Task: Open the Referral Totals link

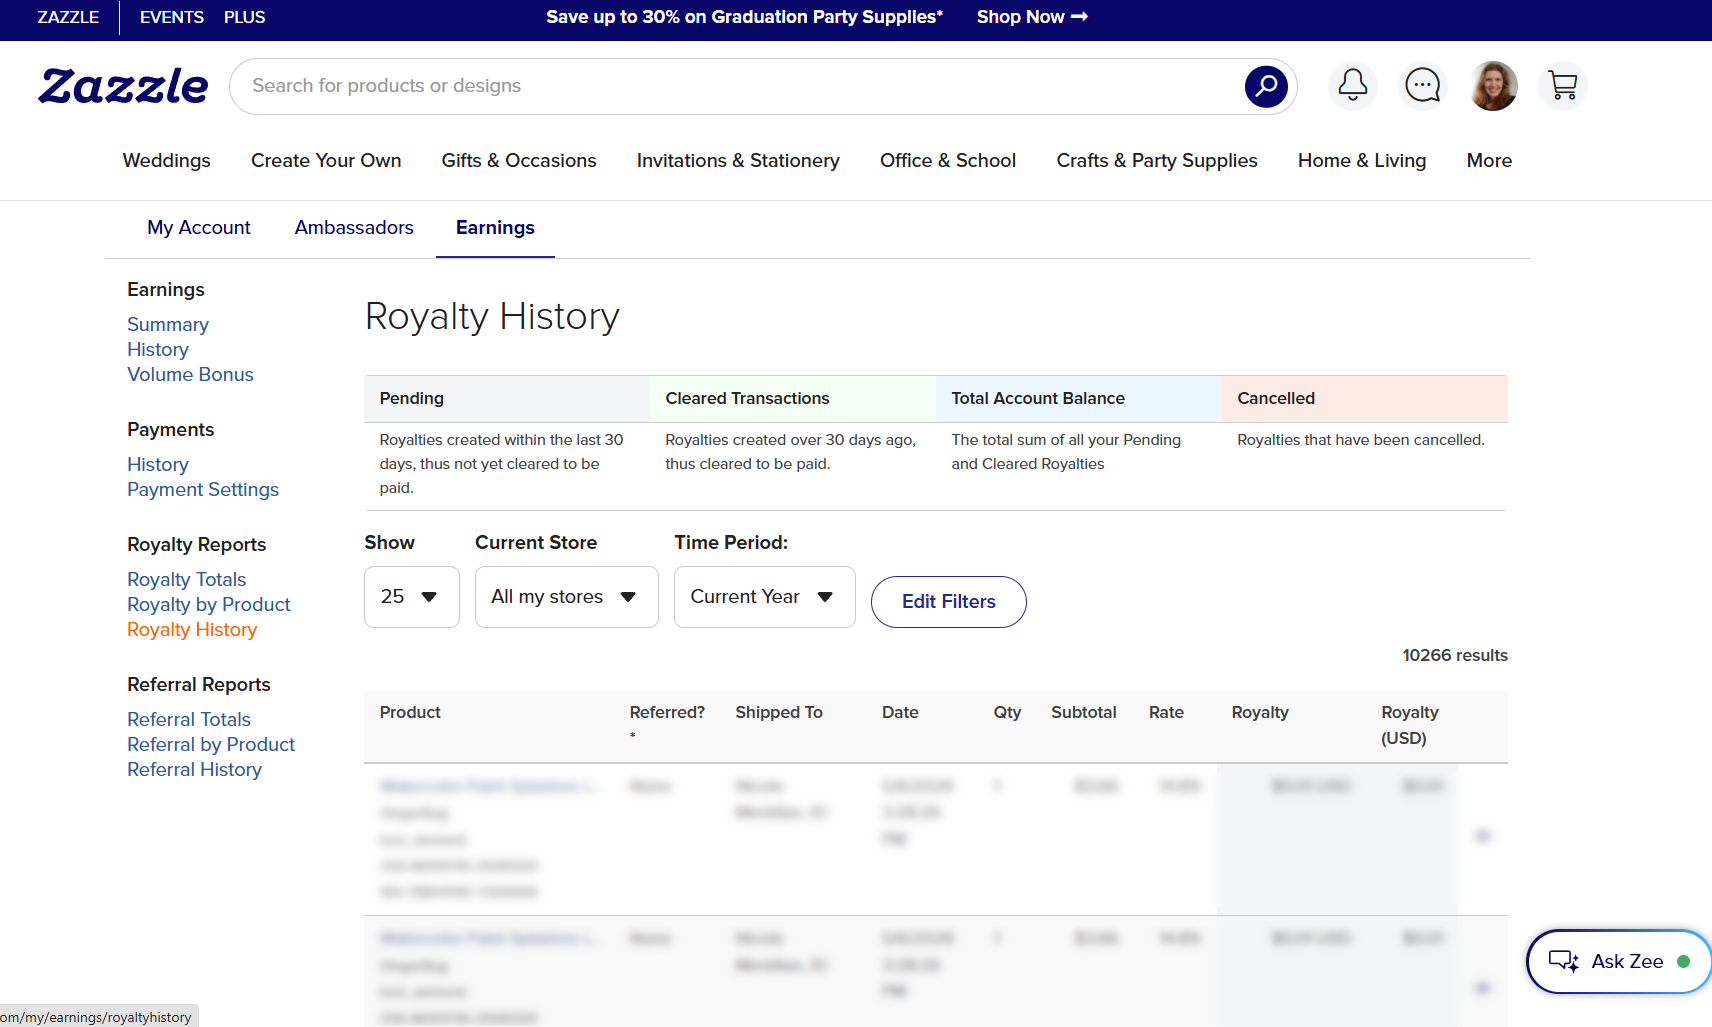Action: (189, 720)
